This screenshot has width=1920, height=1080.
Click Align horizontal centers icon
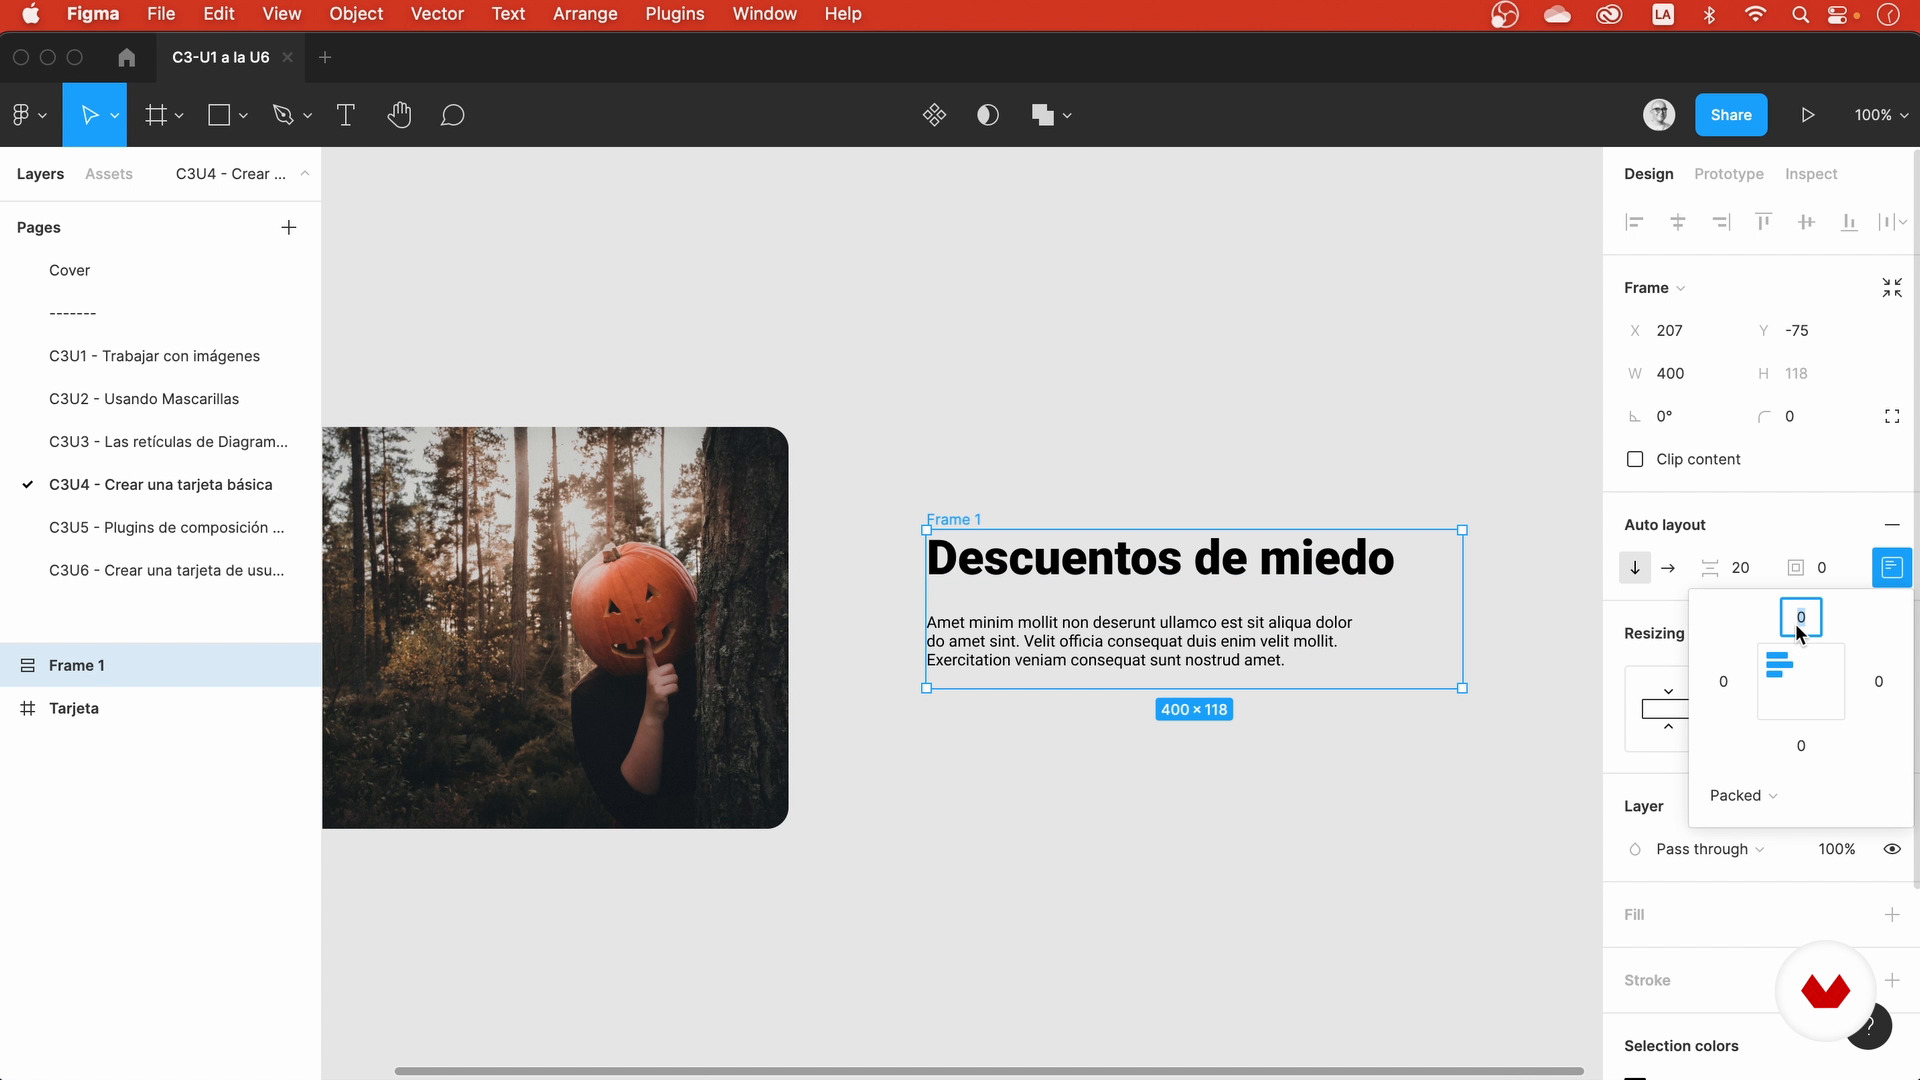click(1678, 222)
